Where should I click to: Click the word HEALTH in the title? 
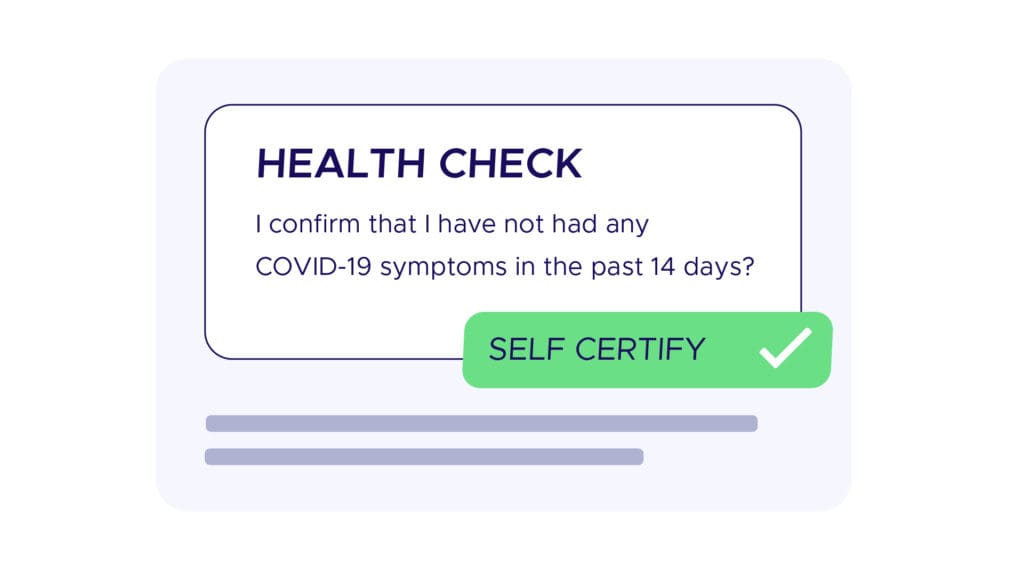coord(340,163)
